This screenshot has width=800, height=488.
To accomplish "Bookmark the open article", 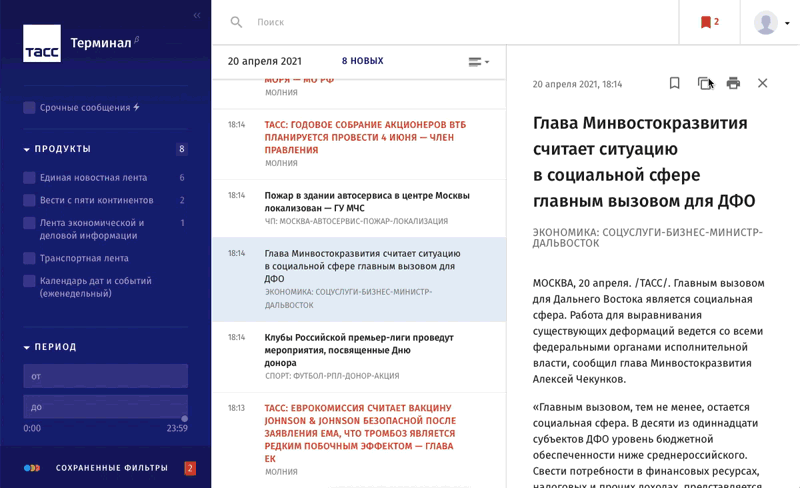I will (x=674, y=83).
